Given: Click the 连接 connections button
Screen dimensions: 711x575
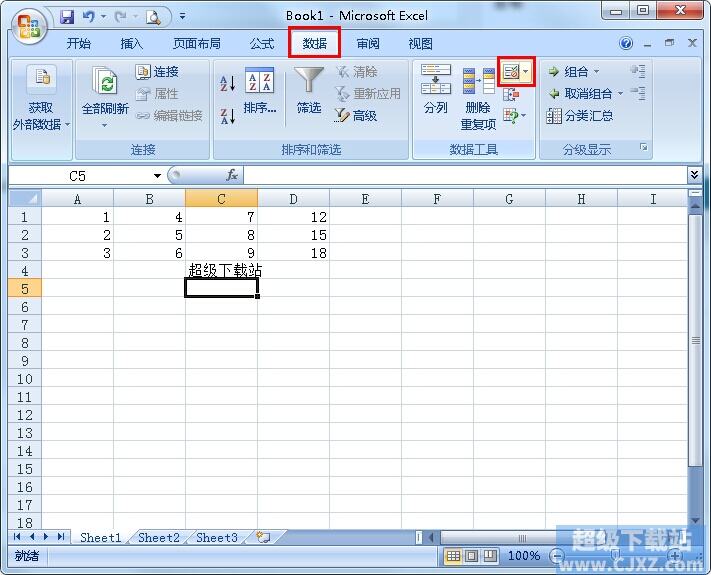Looking at the screenshot, I should 157,72.
